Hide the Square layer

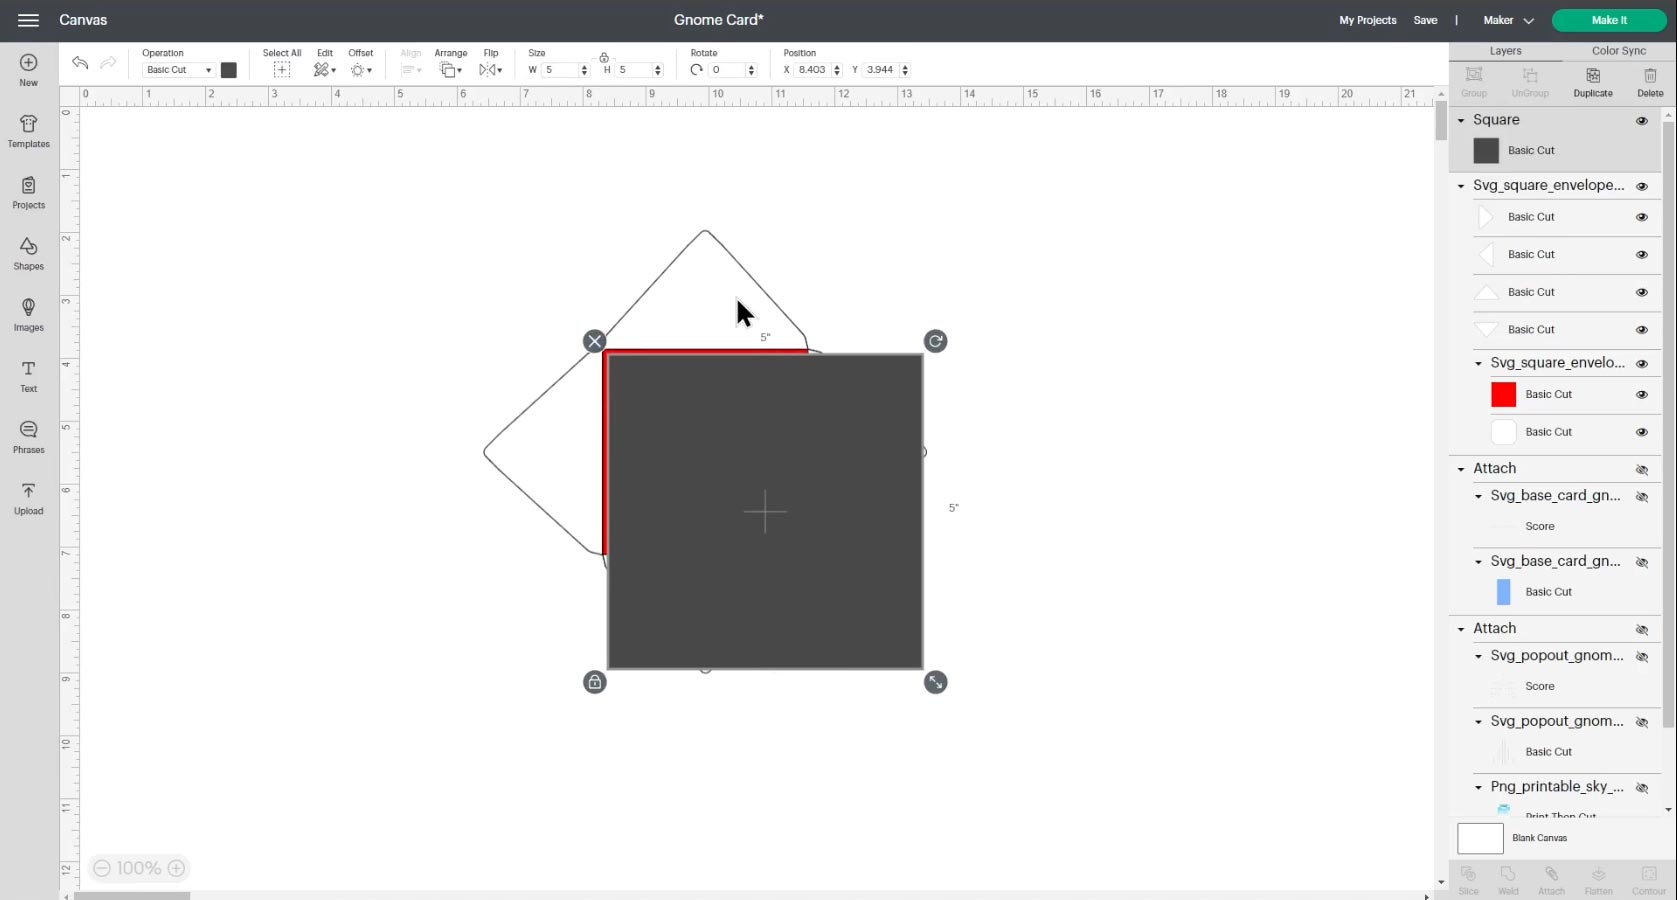(x=1641, y=120)
